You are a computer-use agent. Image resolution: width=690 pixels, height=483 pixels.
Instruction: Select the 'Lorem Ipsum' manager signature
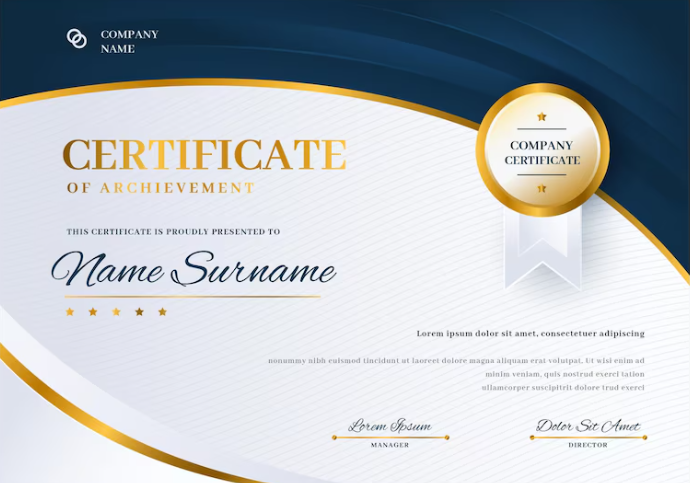click(x=390, y=425)
